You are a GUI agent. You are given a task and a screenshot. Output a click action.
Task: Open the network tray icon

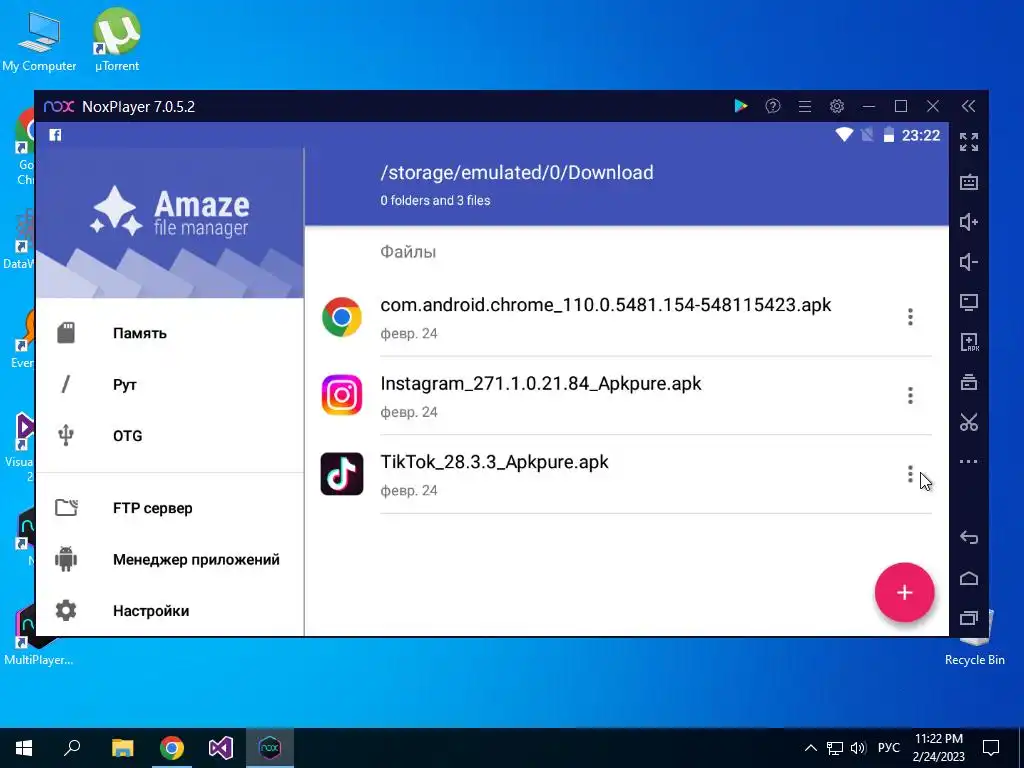click(x=835, y=748)
